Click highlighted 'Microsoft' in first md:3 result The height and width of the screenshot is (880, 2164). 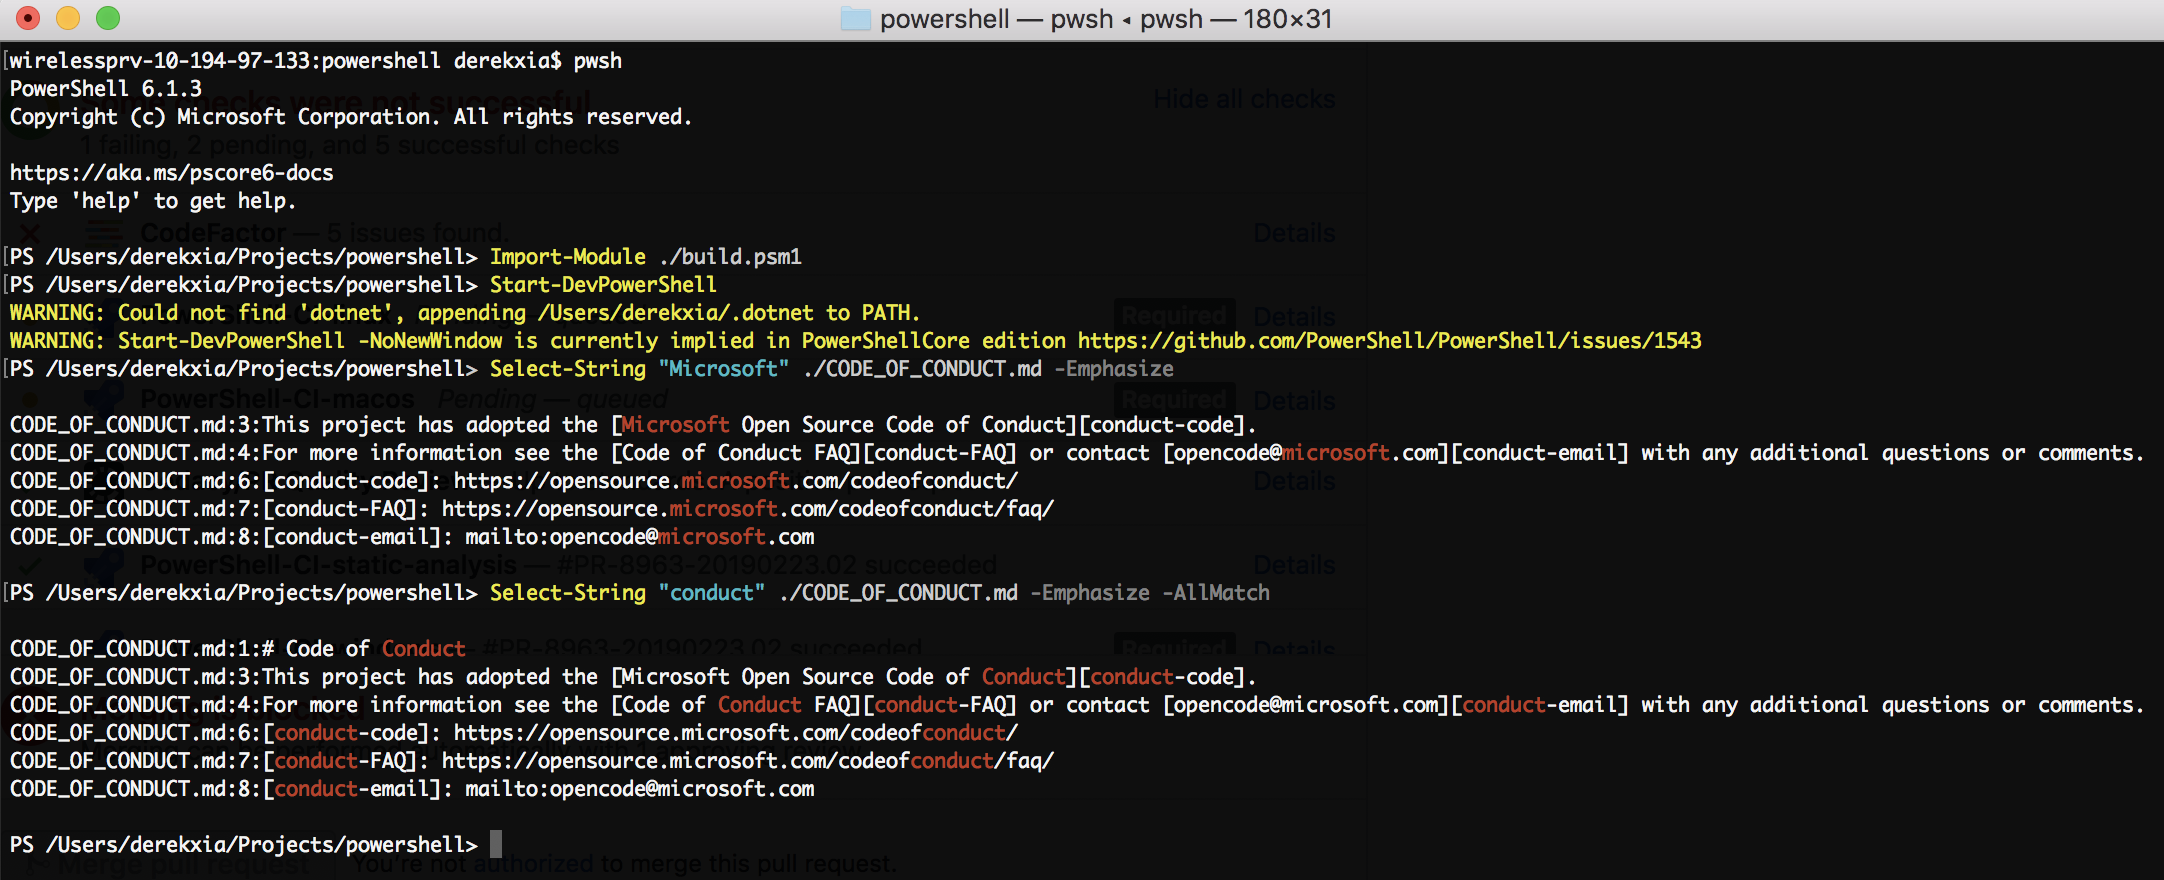[x=676, y=425]
